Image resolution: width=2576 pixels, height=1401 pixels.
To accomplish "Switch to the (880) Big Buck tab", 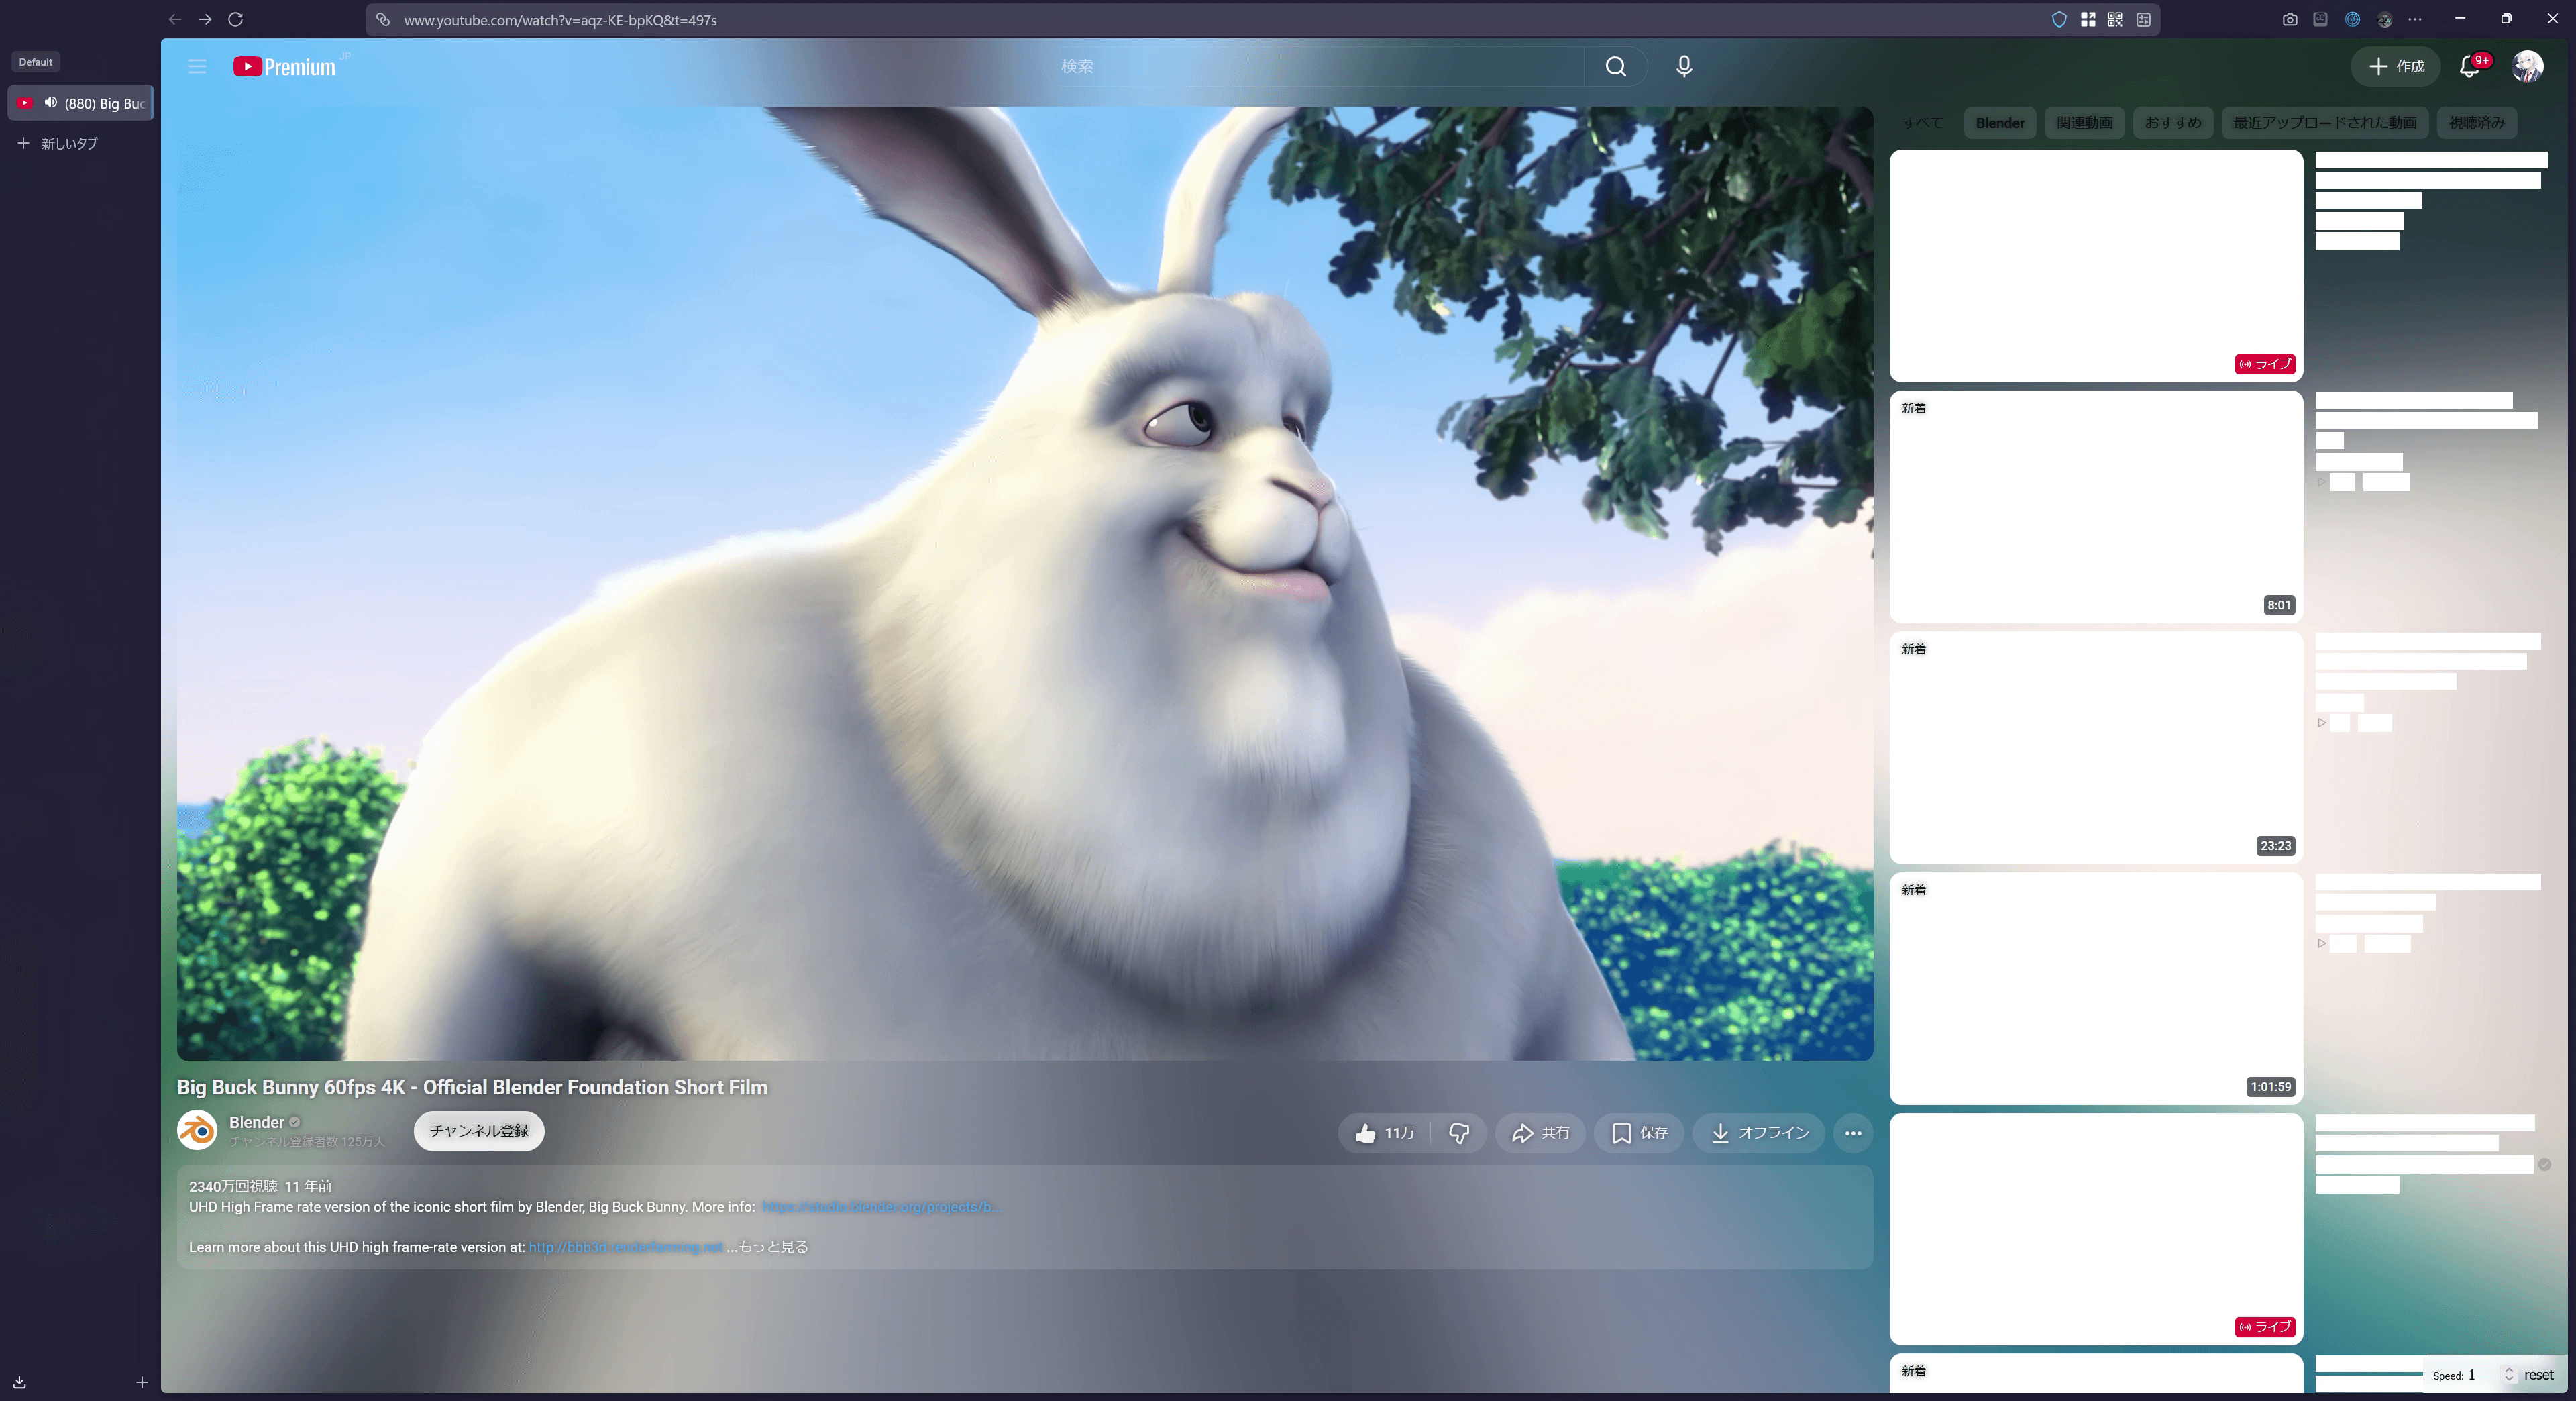I will [80, 103].
